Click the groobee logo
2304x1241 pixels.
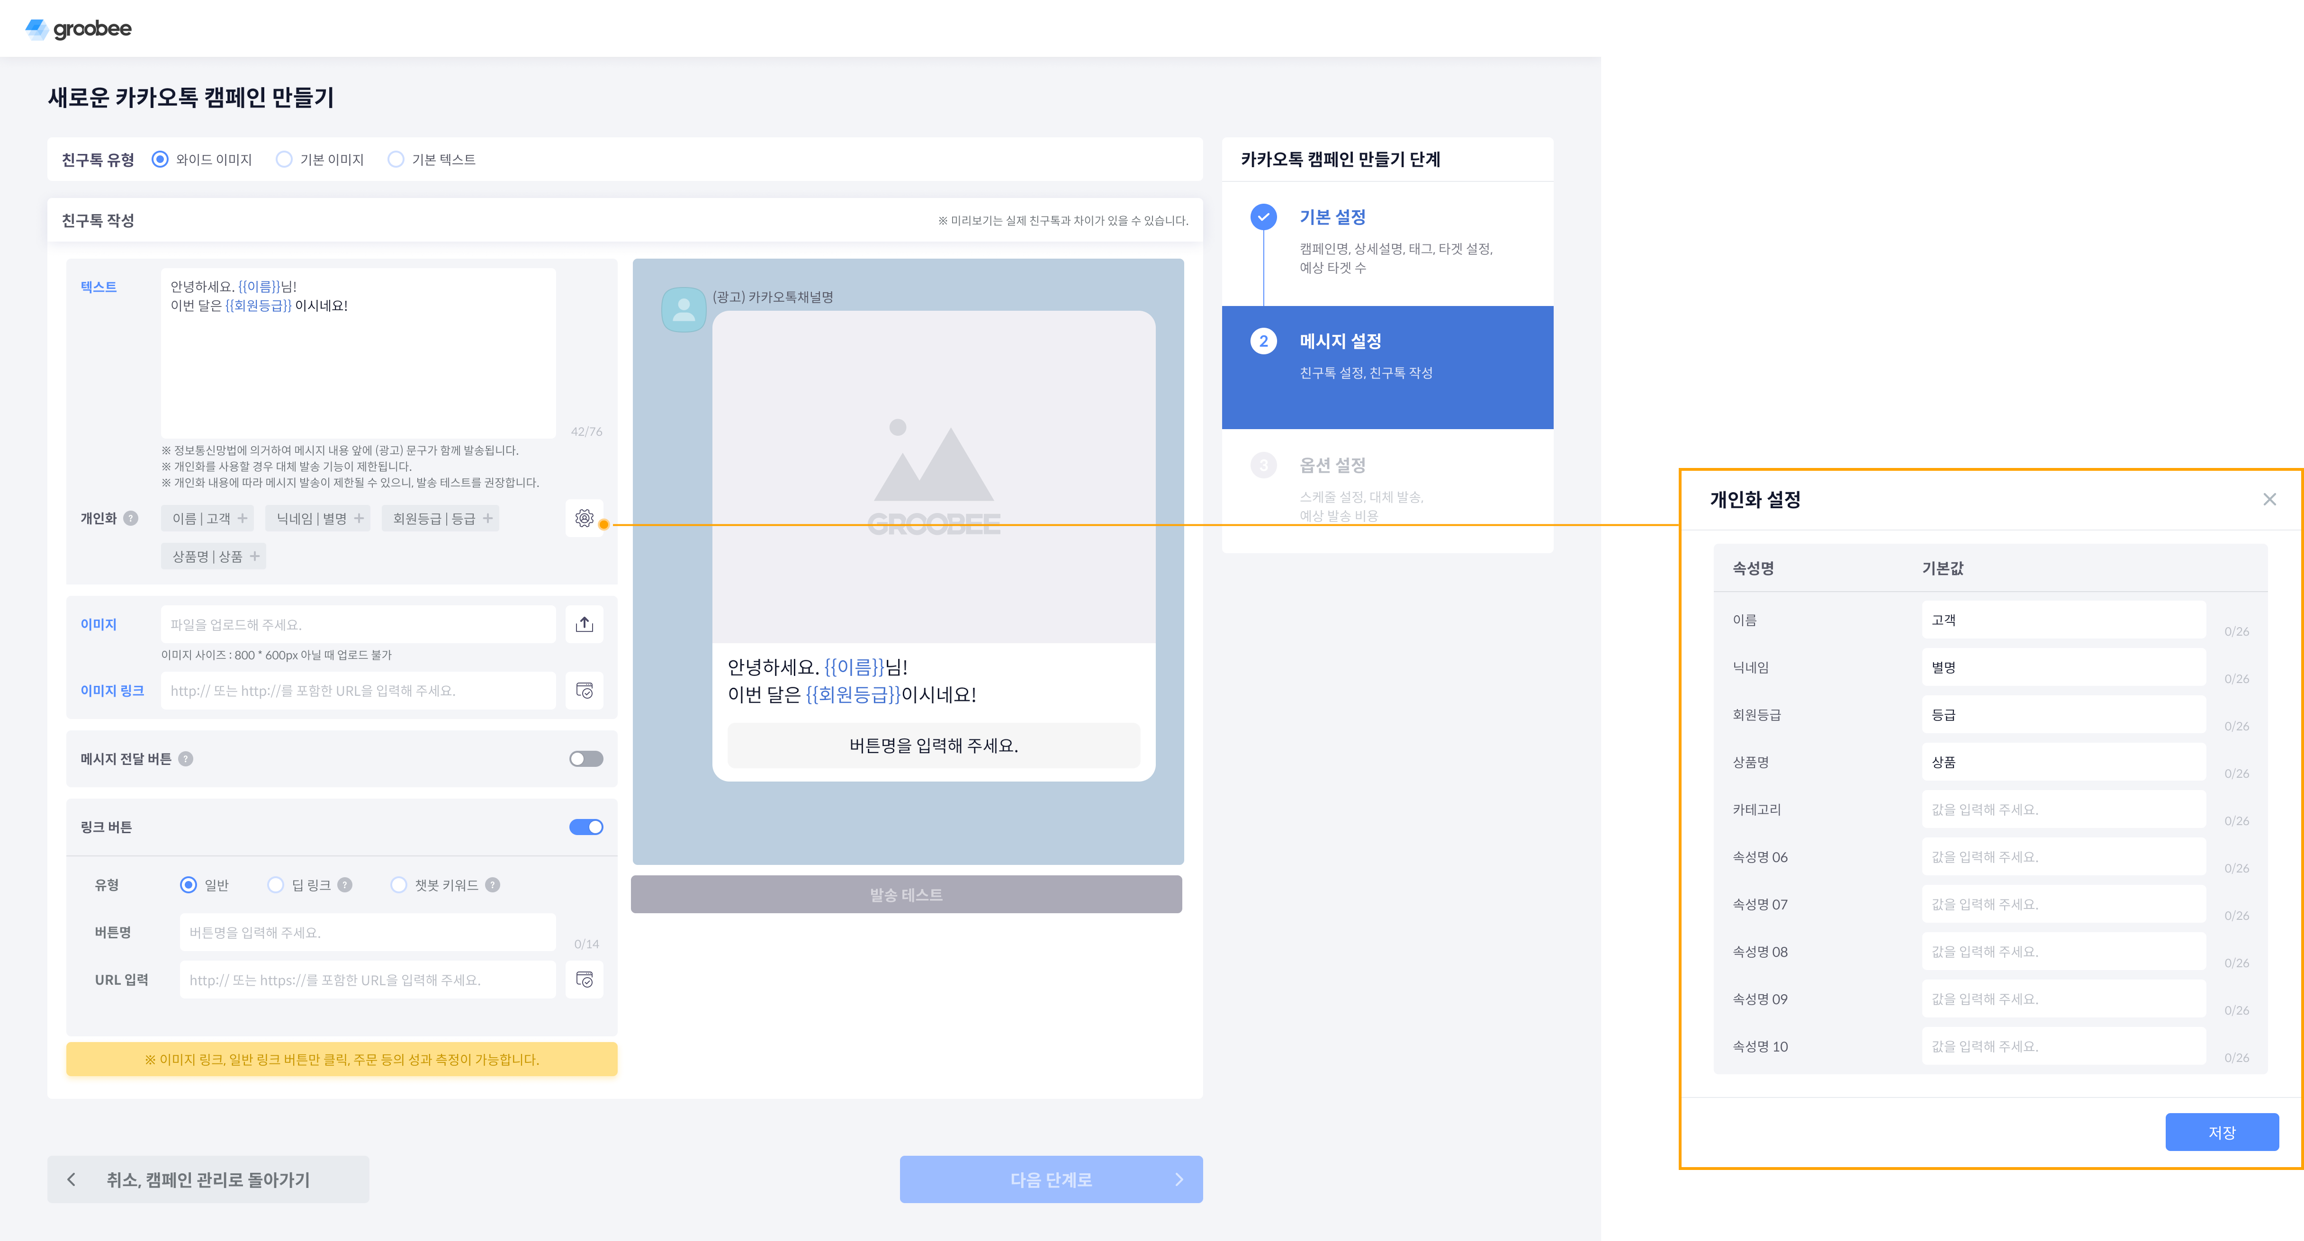point(78,29)
